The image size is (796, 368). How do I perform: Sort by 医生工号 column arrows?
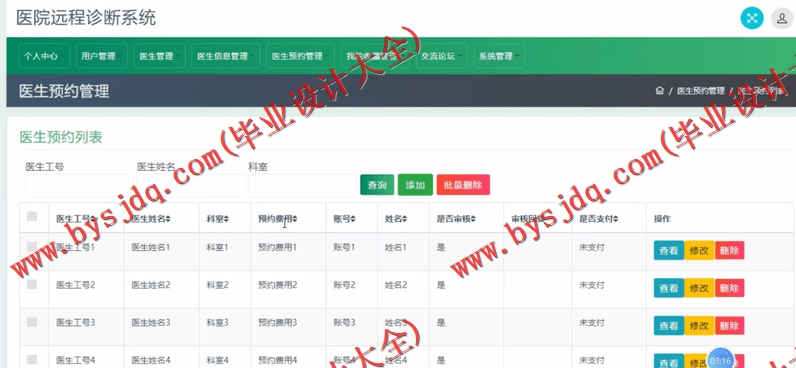(x=93, y=219)
